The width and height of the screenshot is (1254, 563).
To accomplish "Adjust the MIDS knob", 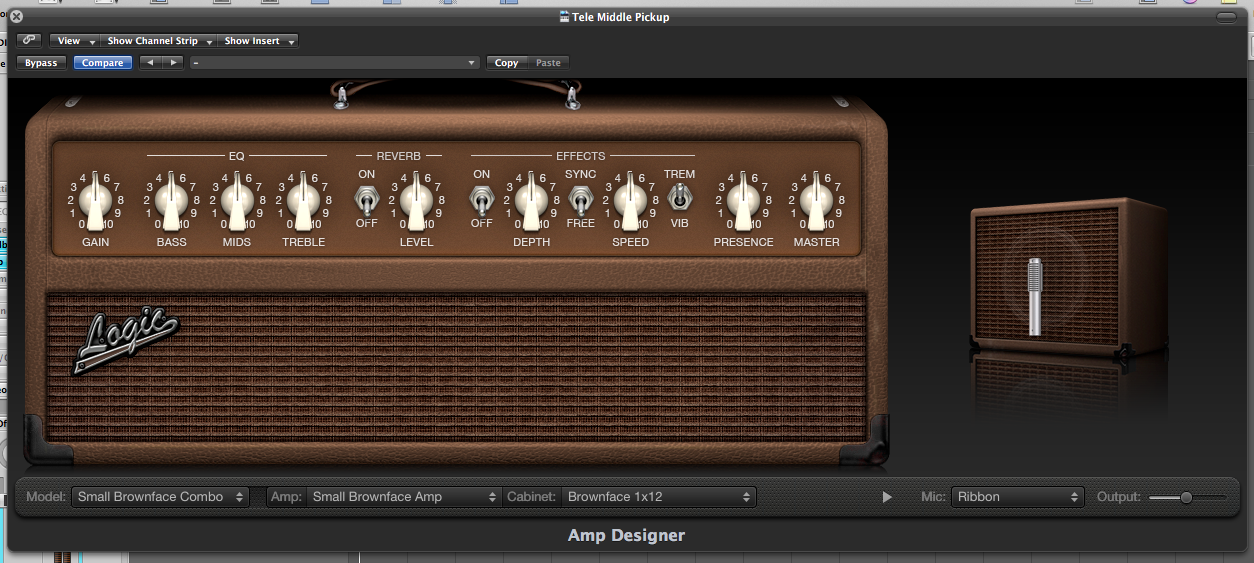I will pos(237,202).
